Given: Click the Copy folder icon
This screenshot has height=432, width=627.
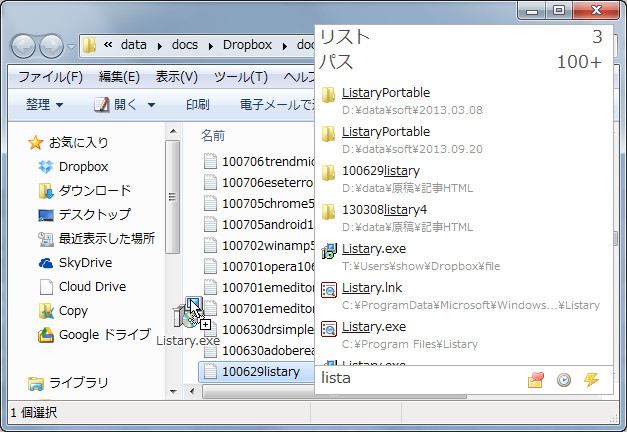Looking at the screenshot, I should tap(46, 311).
